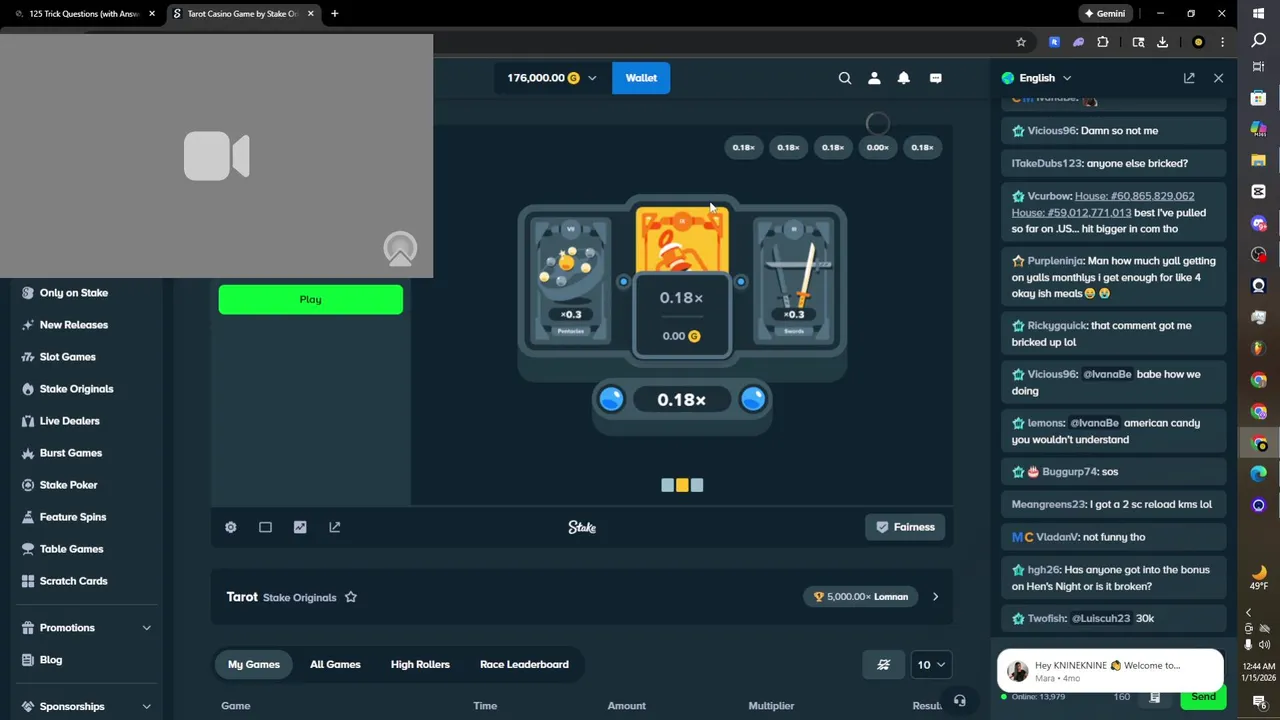Open Windows Start button
Viewport: 1280px width, 720px height.
click(1259, 13)
